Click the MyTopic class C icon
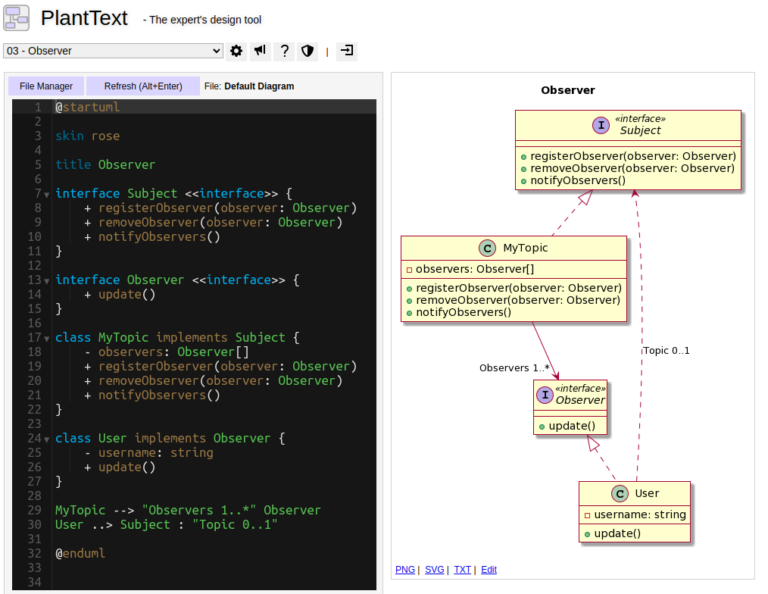Image resolution: width=768 pixels, height=594 pixels. 487,248
